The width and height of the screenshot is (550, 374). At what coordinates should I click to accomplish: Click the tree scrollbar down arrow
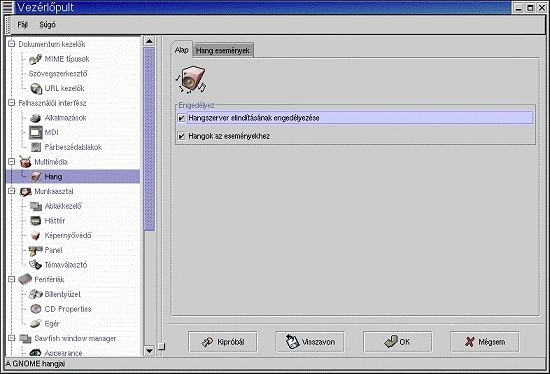click(x=149, y=350)
